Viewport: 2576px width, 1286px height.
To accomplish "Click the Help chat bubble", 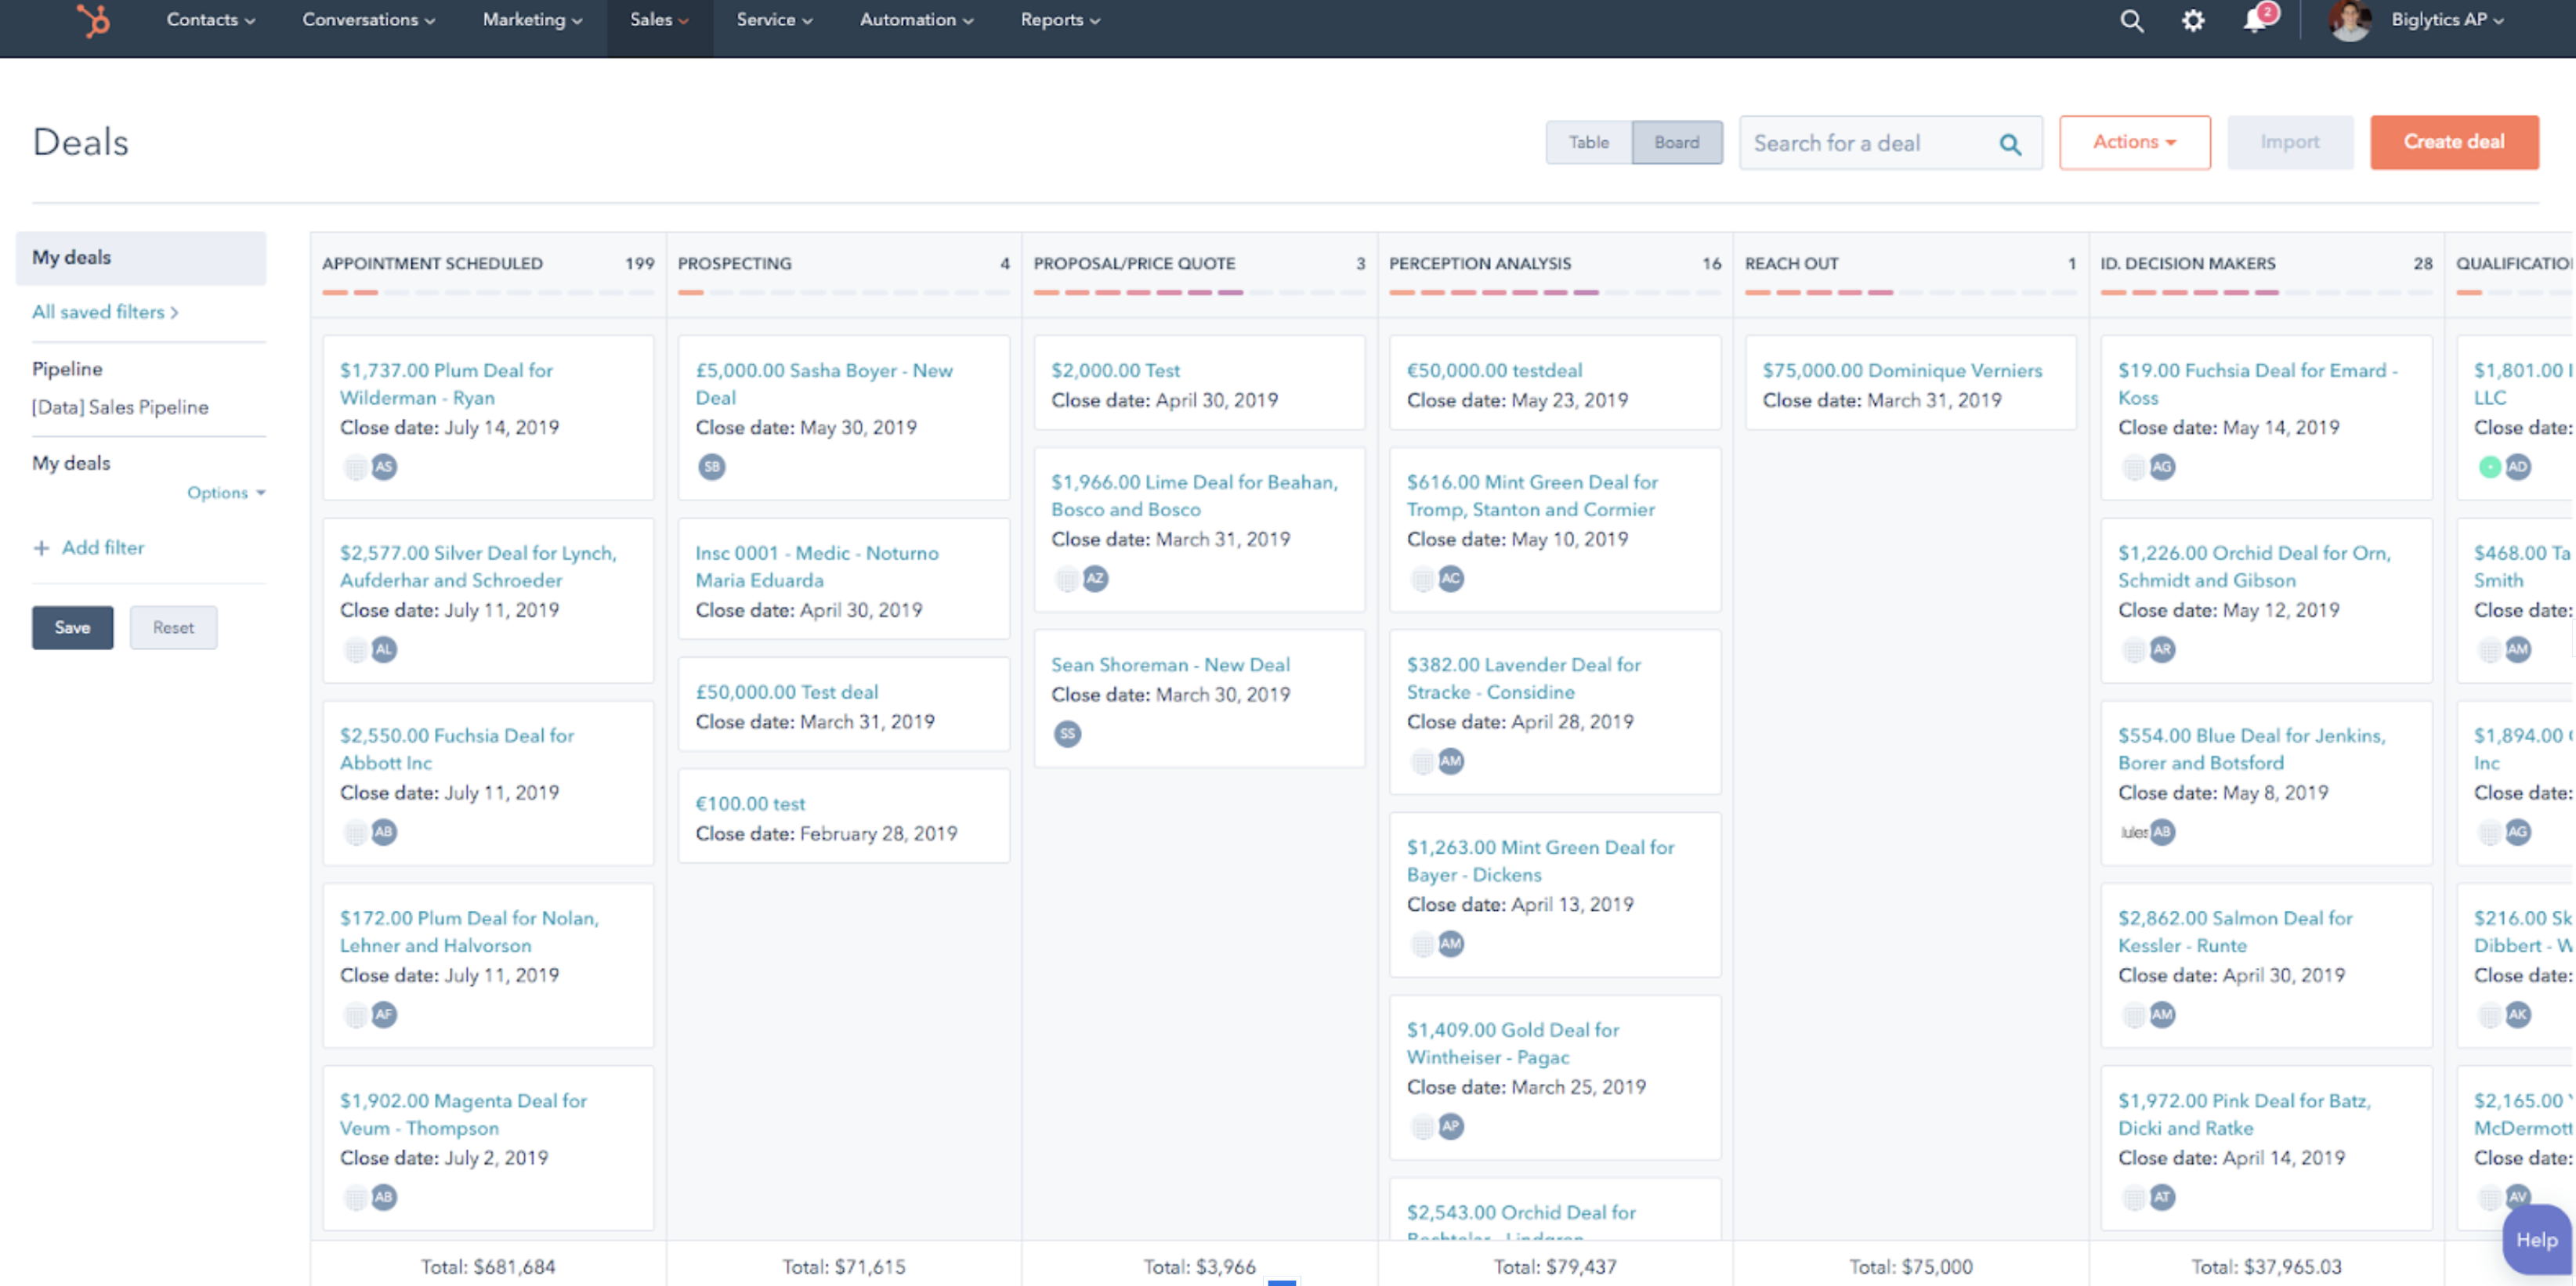I will tap(2535, 1240).
